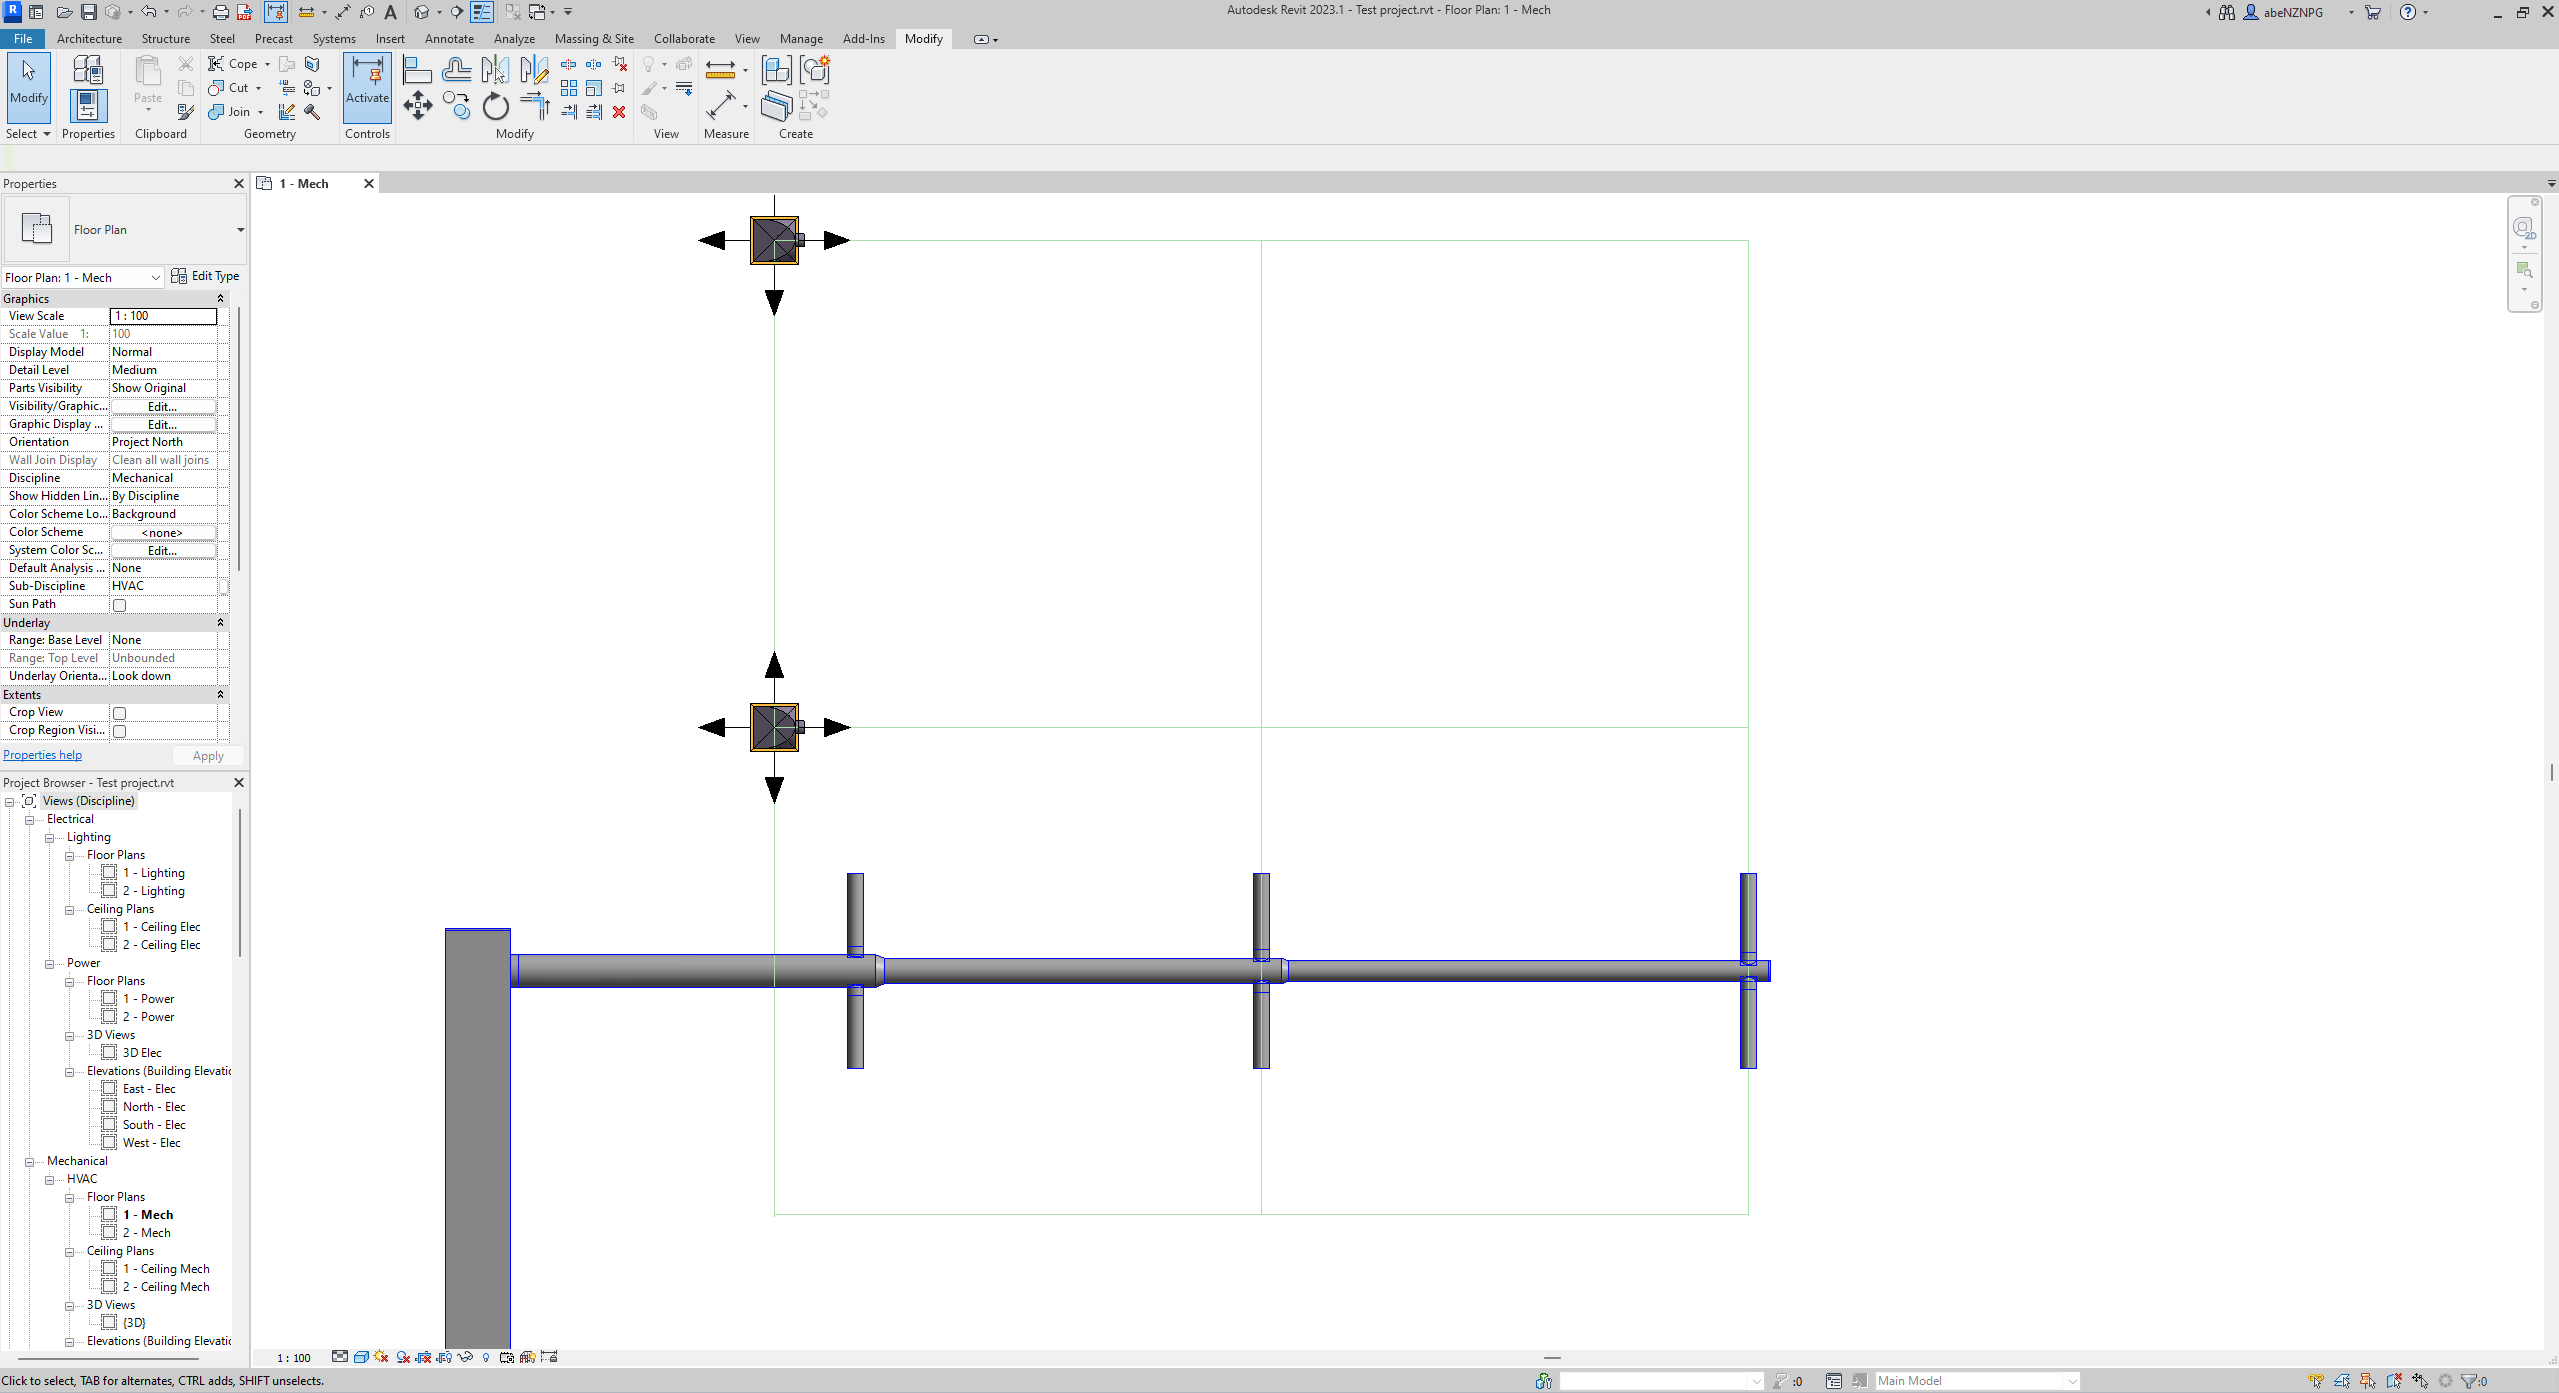Image resolution: width=2559 pixels, height=1393 pixels.
Task: Open the Floor Plan type selector dropdown
Action: point(239,229)
